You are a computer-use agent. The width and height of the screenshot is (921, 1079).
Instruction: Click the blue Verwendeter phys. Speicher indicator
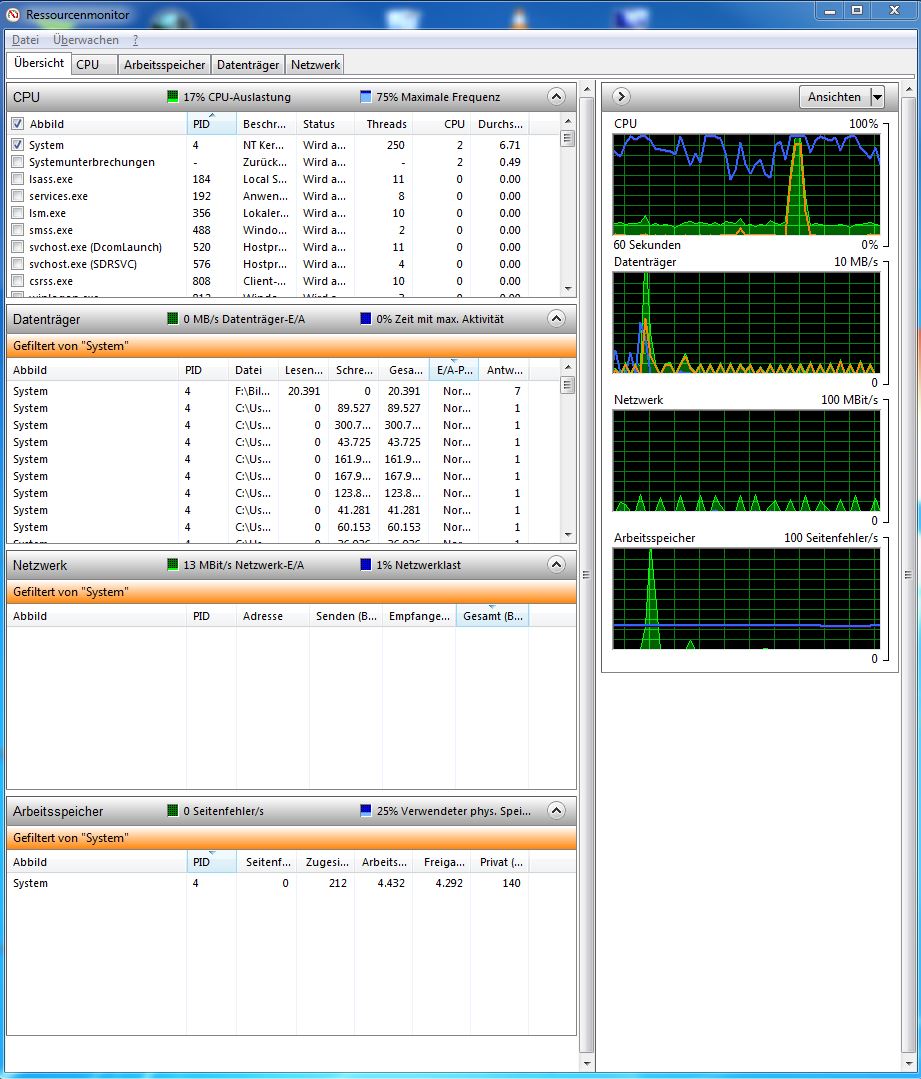pyautogui.click(x=366, y=811)
